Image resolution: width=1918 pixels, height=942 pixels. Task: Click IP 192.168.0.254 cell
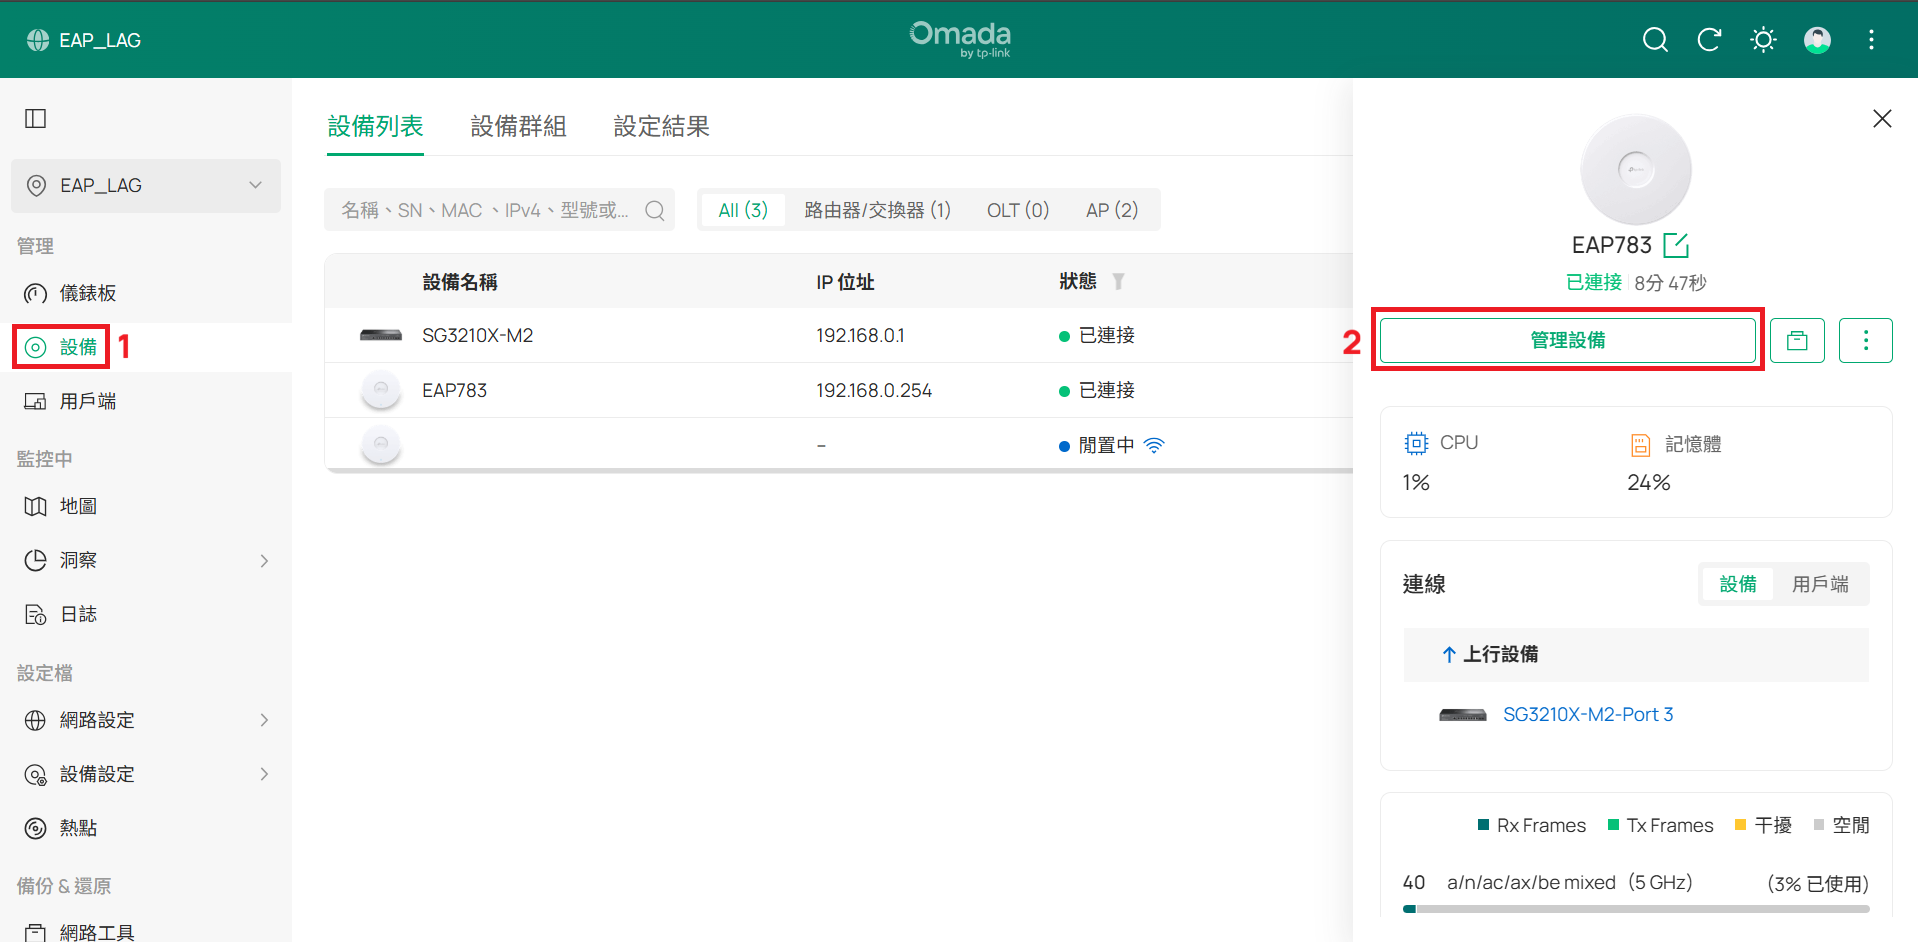point(874,390)
